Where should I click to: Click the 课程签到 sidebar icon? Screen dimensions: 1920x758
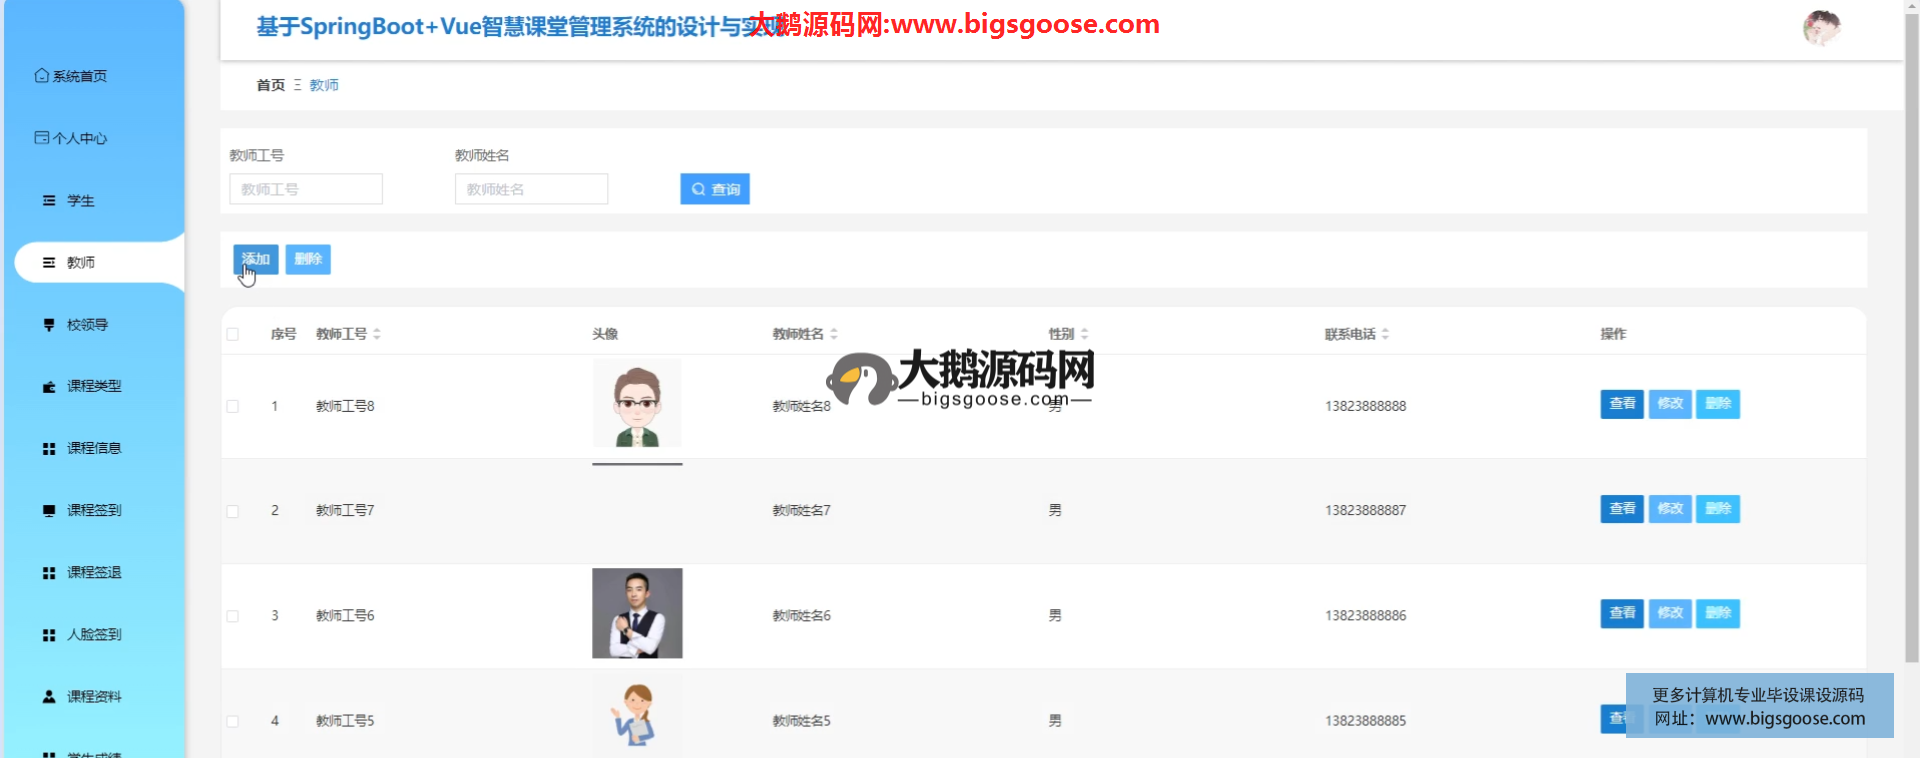click(49, 511)
